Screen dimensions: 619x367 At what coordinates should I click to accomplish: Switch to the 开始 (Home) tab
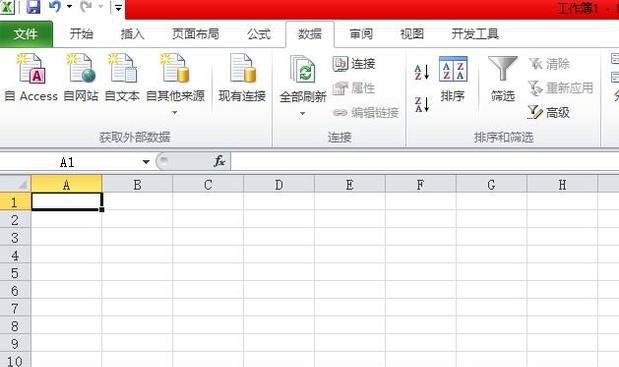point(81,34)
